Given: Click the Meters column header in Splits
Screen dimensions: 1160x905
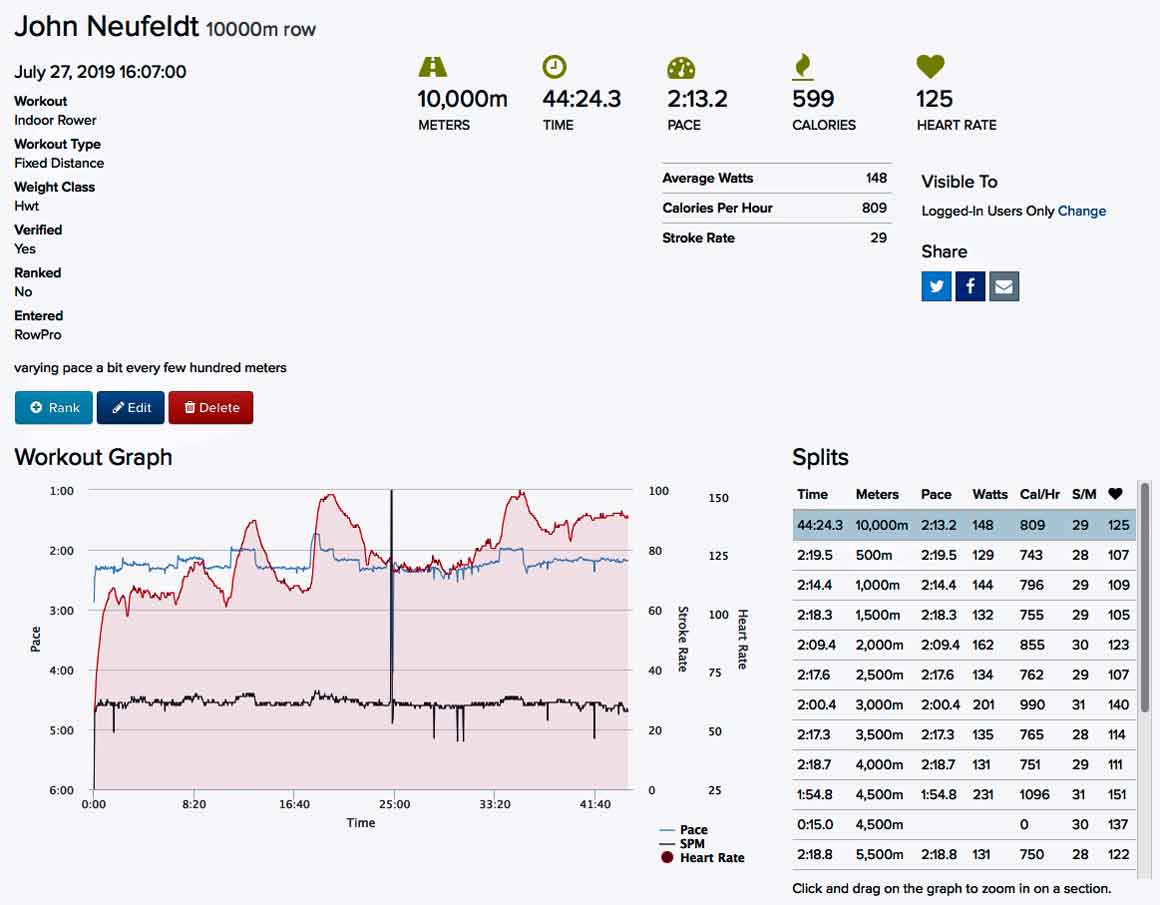Looking at the screenshot, I should pos(877,494).
